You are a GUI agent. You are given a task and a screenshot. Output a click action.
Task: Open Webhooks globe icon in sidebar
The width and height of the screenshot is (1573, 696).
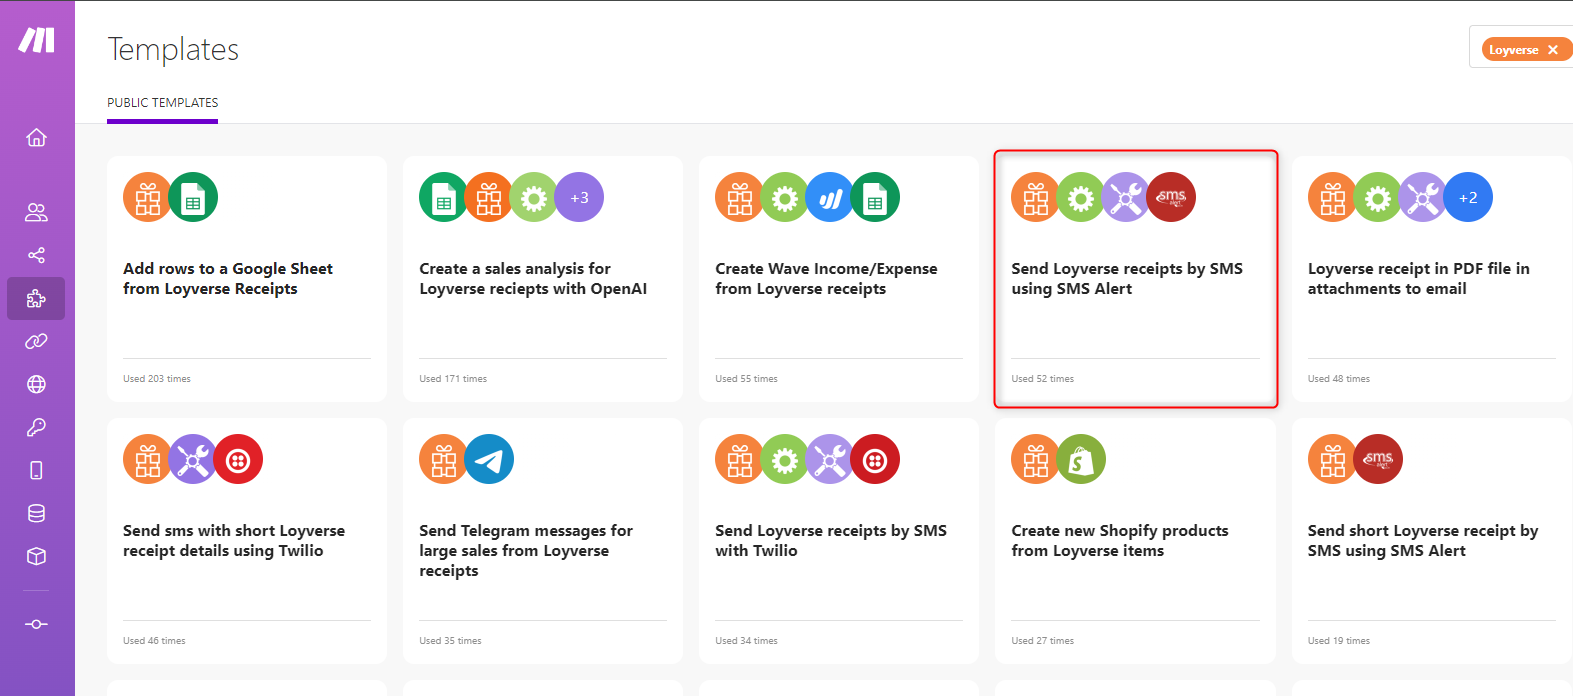pos(36,384)
